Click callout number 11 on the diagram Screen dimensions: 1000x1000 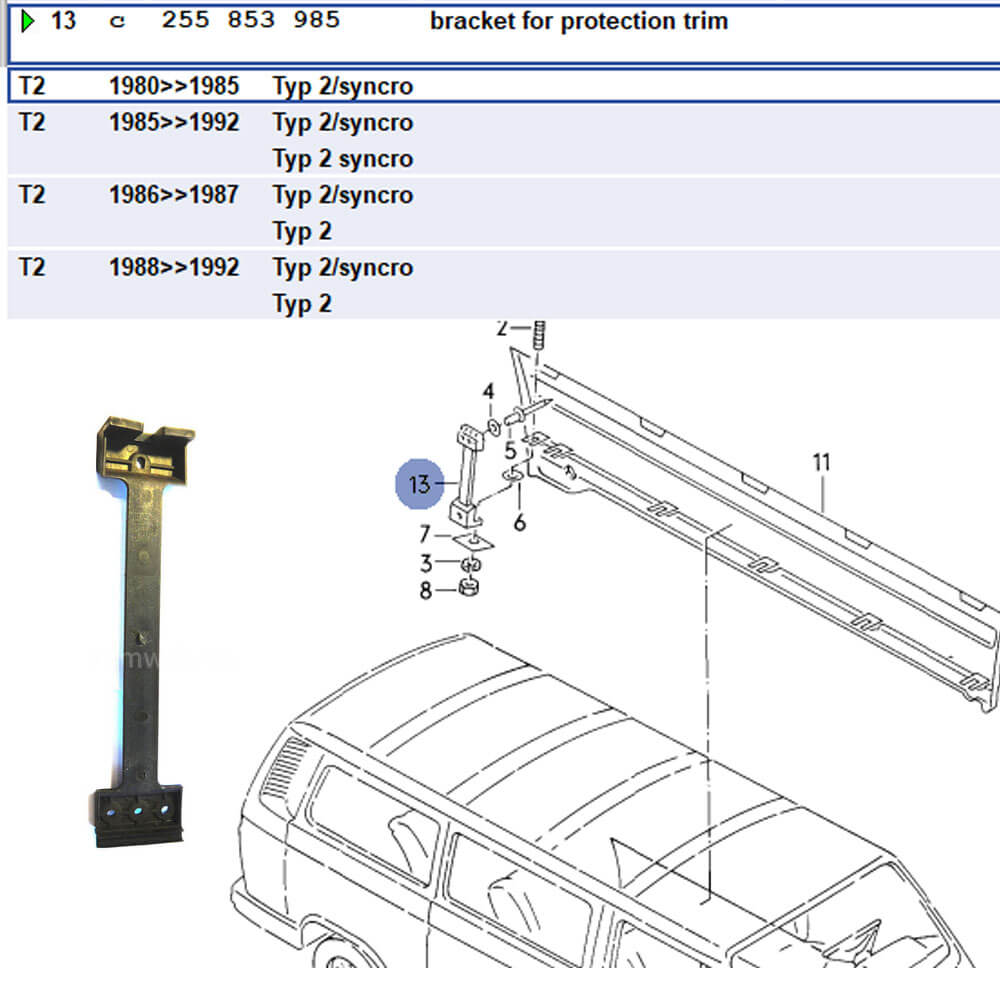pyautogui.click(x=821, y=462)
